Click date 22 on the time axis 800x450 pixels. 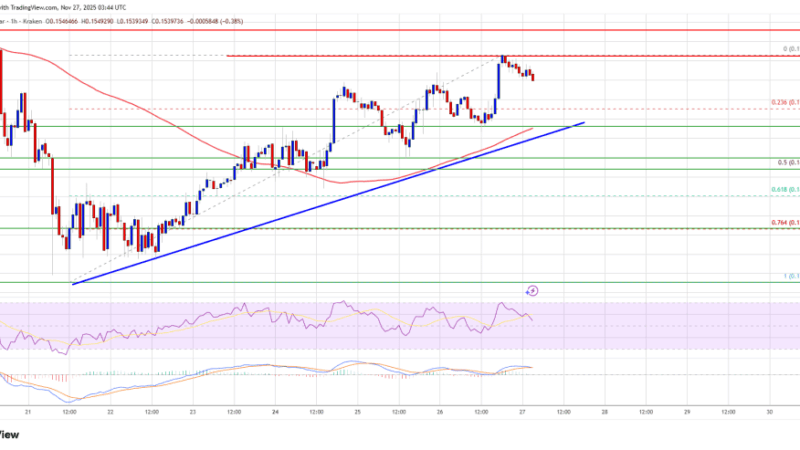pyautogui.click(x=110, y=412)
